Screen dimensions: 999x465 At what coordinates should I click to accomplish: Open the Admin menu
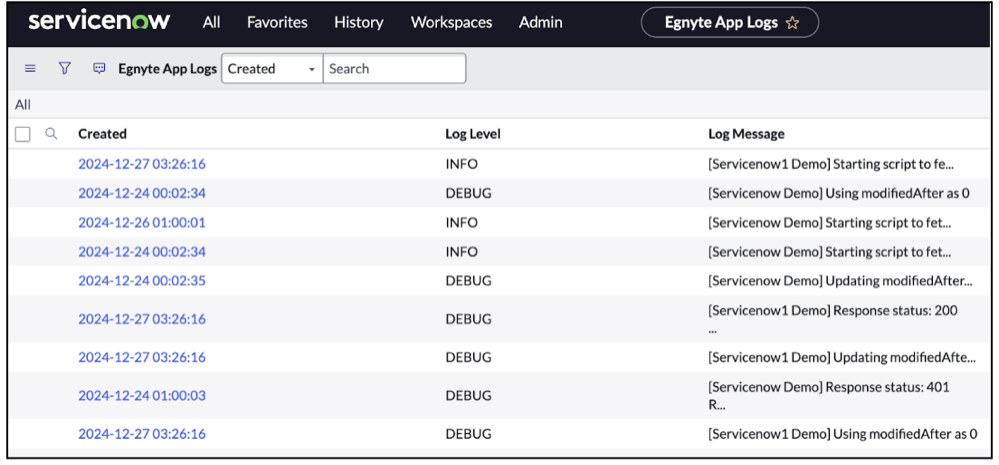pos(540,22)
